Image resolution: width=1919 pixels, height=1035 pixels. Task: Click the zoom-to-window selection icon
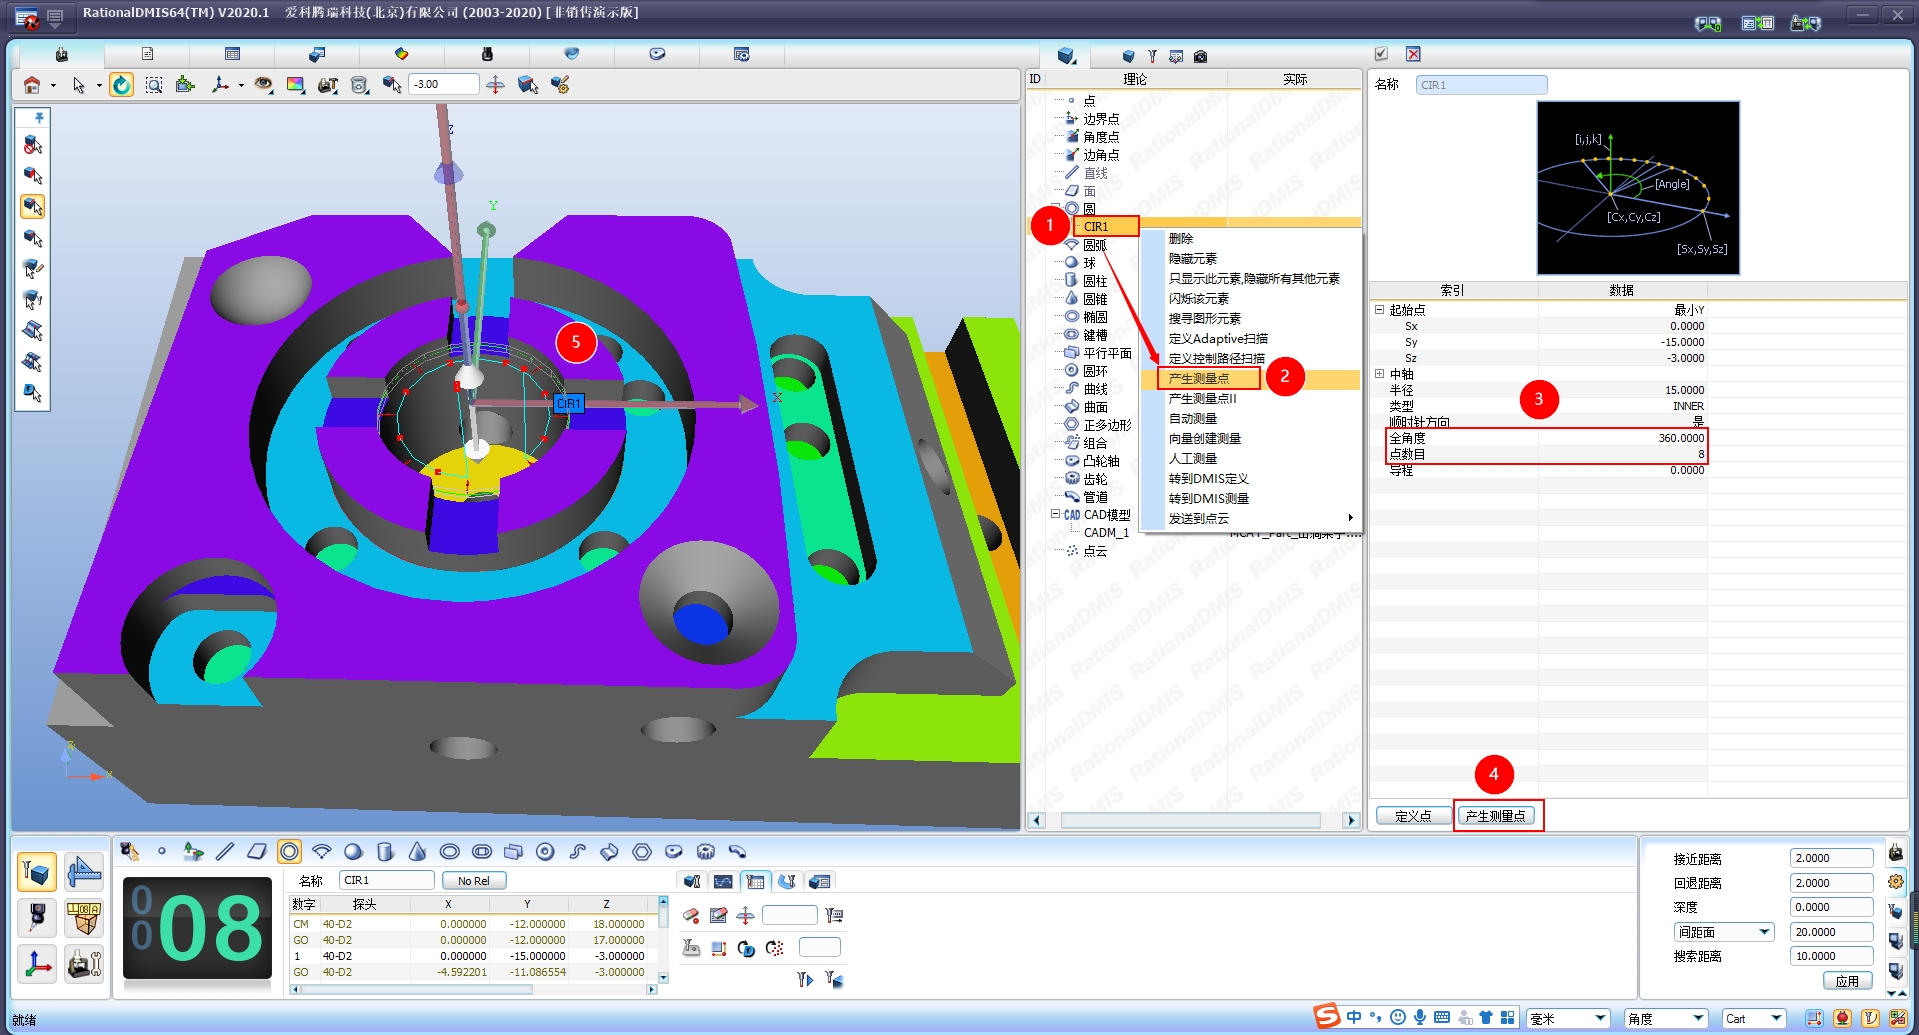tap(153, 85)
